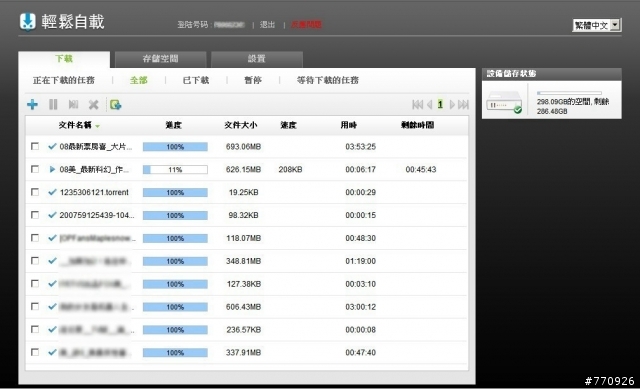Image resolution: width=640 pixels, height=389 pixels.
Task: Tick checkbox for 693.06MB file row
Action: click(x=35, y=146)
